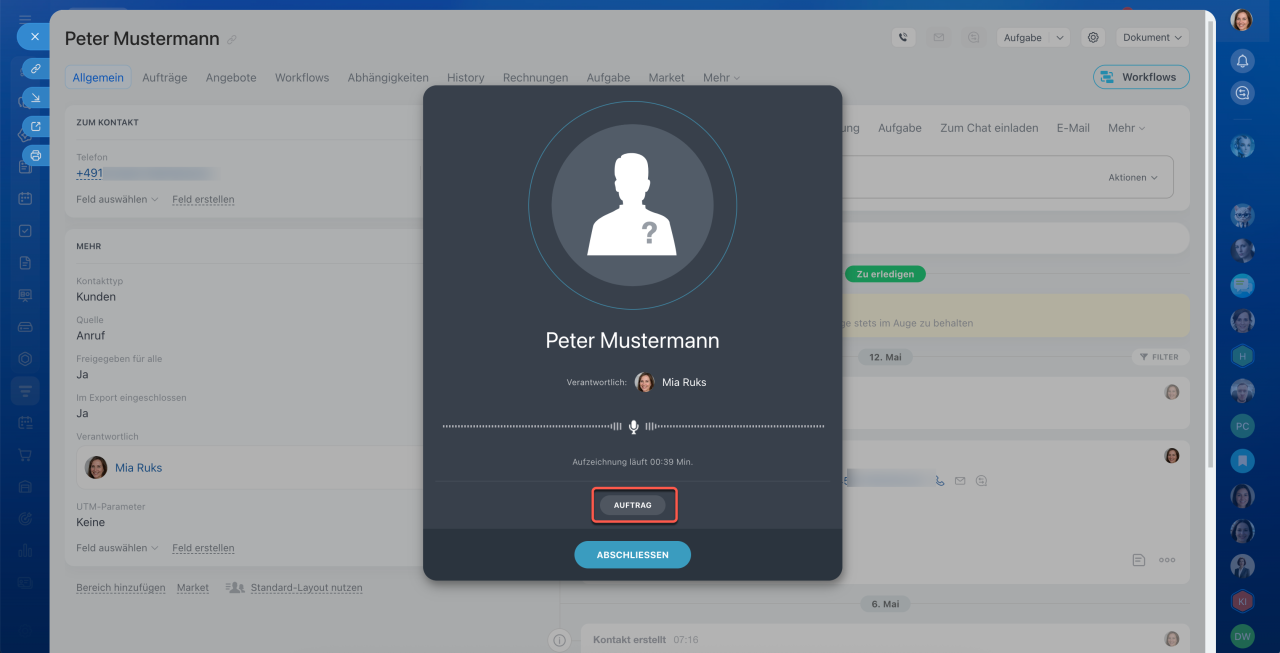This screenshot has width=1280, height=653.
Task: Open the notifications bell icon
Action: [1242, 60]
